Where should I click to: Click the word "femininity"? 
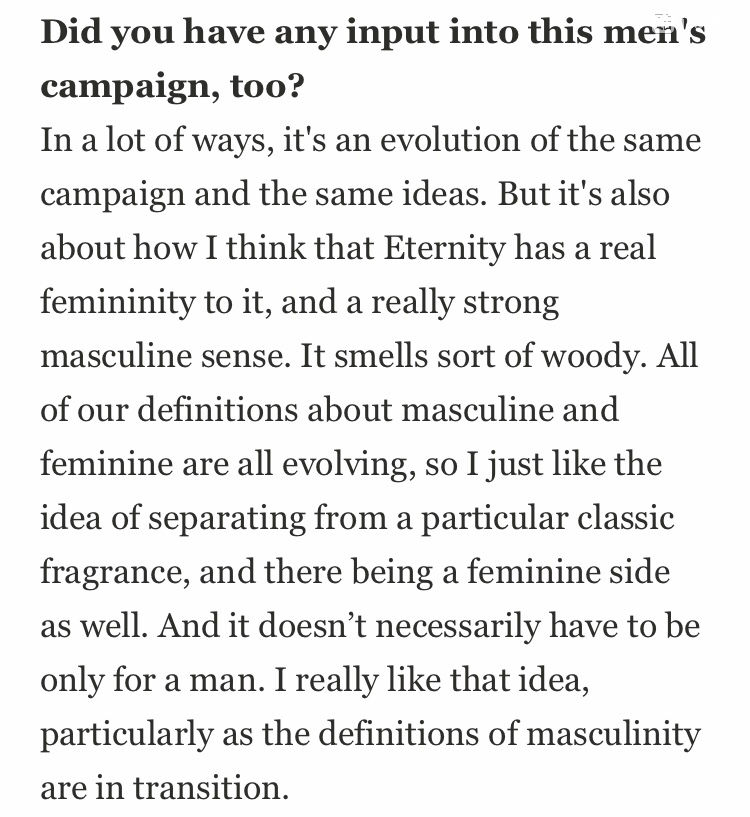(x=121, y=302)
